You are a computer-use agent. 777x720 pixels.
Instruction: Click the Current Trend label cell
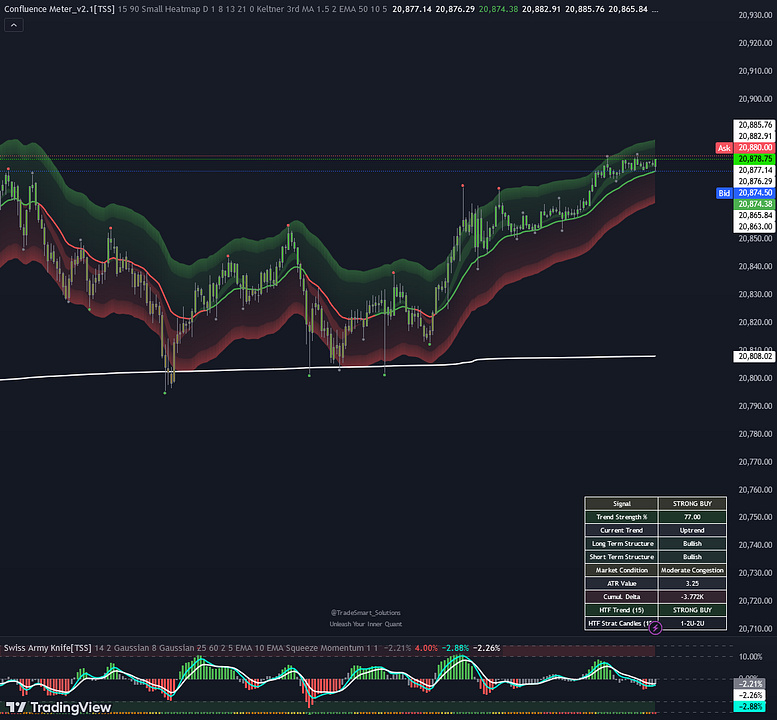point(621,530)
